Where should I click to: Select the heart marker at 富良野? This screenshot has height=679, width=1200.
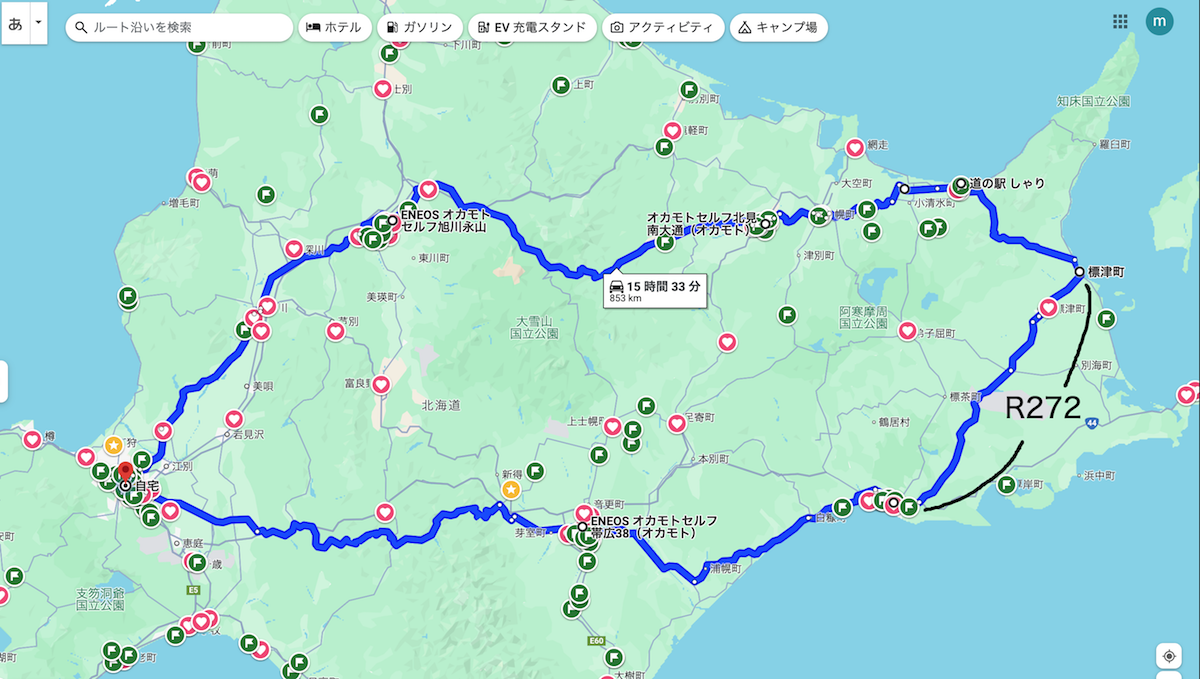tap(381, 384)
